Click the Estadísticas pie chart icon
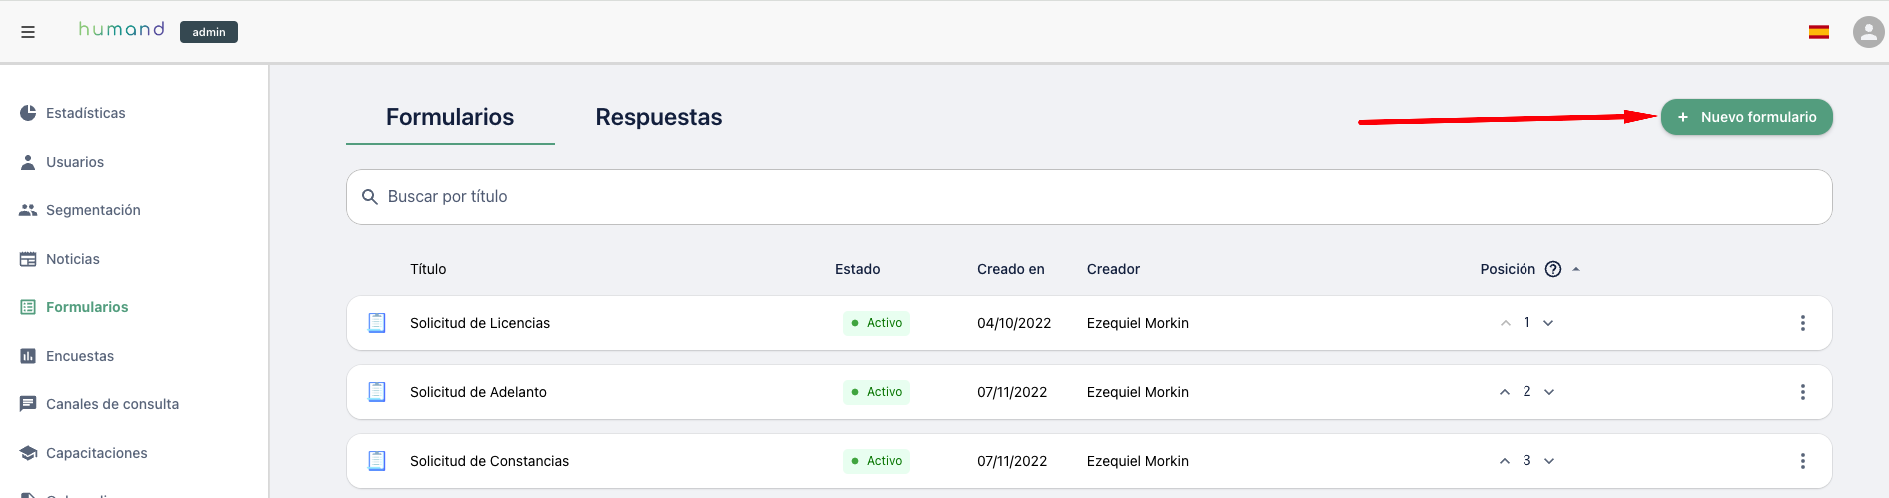Viewport: 1889px width, 498px height. 28,113
